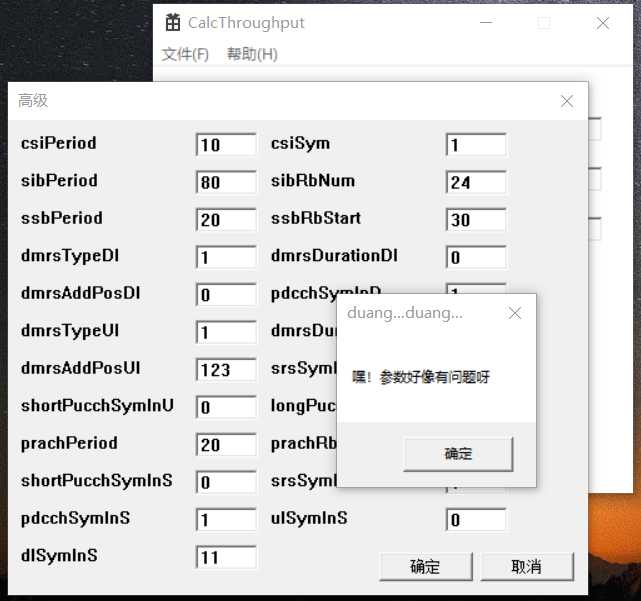Click the dlSymInS input field
641x601 pixels.
click(226, 557)
